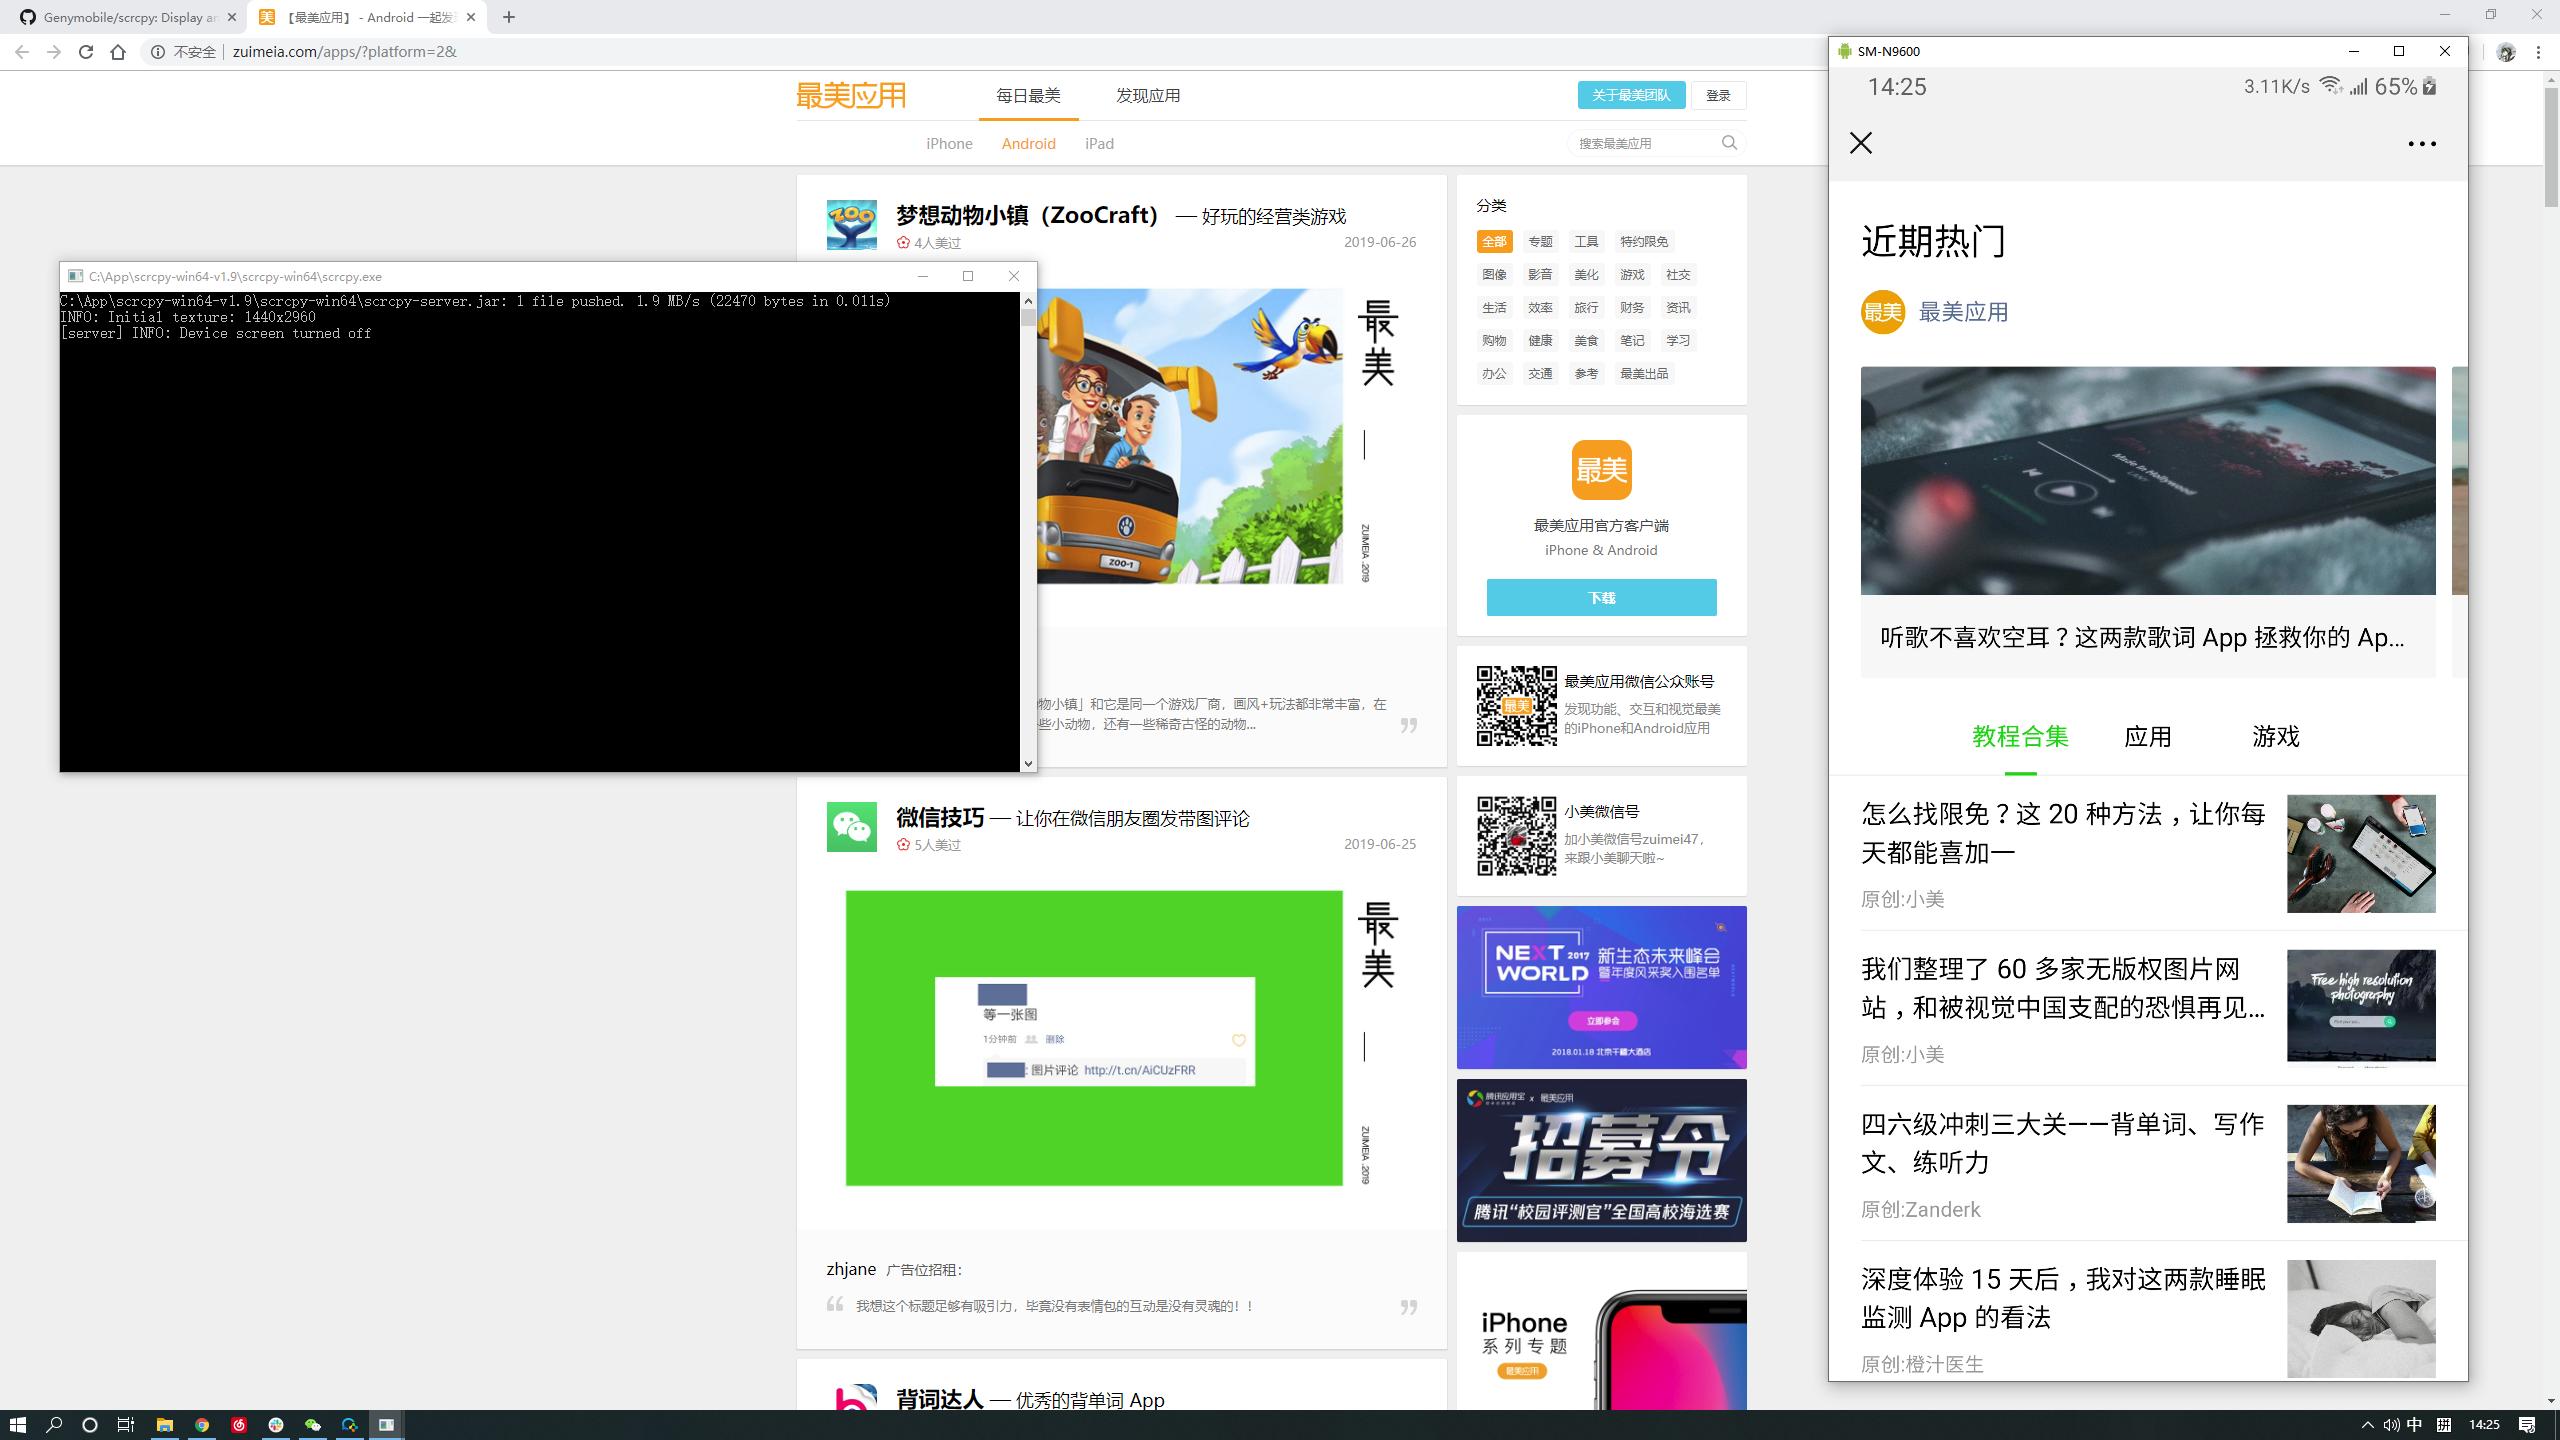The height and width of the screenshot is (1440, 2560).
Task: Open NetEase Cloud Music from the taskbar
Action: (239, 1425)
